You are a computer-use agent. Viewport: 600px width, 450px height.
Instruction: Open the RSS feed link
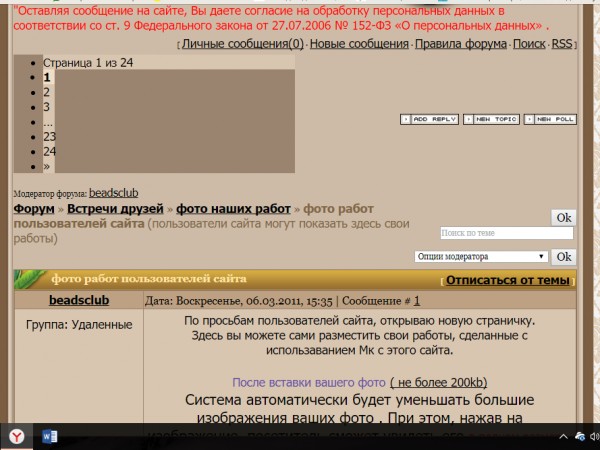pyautogui.click(x=562, y=44)
